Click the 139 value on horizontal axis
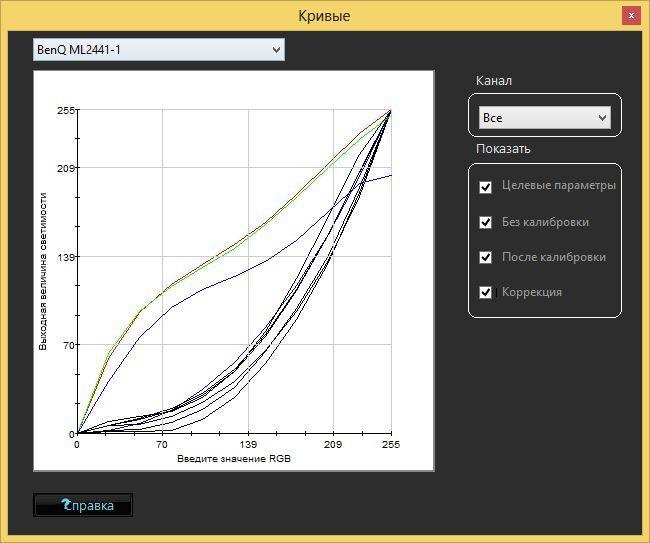The image size is (650, 543). (x=248, y=445)
